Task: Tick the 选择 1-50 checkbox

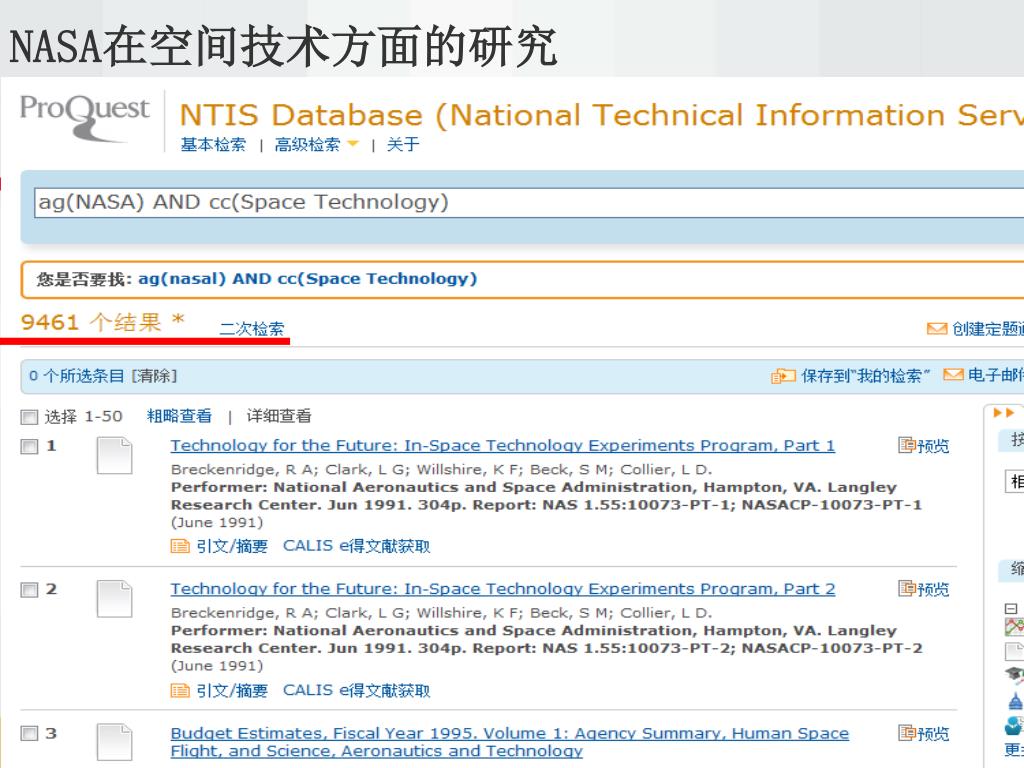Action: coord(29,417)
